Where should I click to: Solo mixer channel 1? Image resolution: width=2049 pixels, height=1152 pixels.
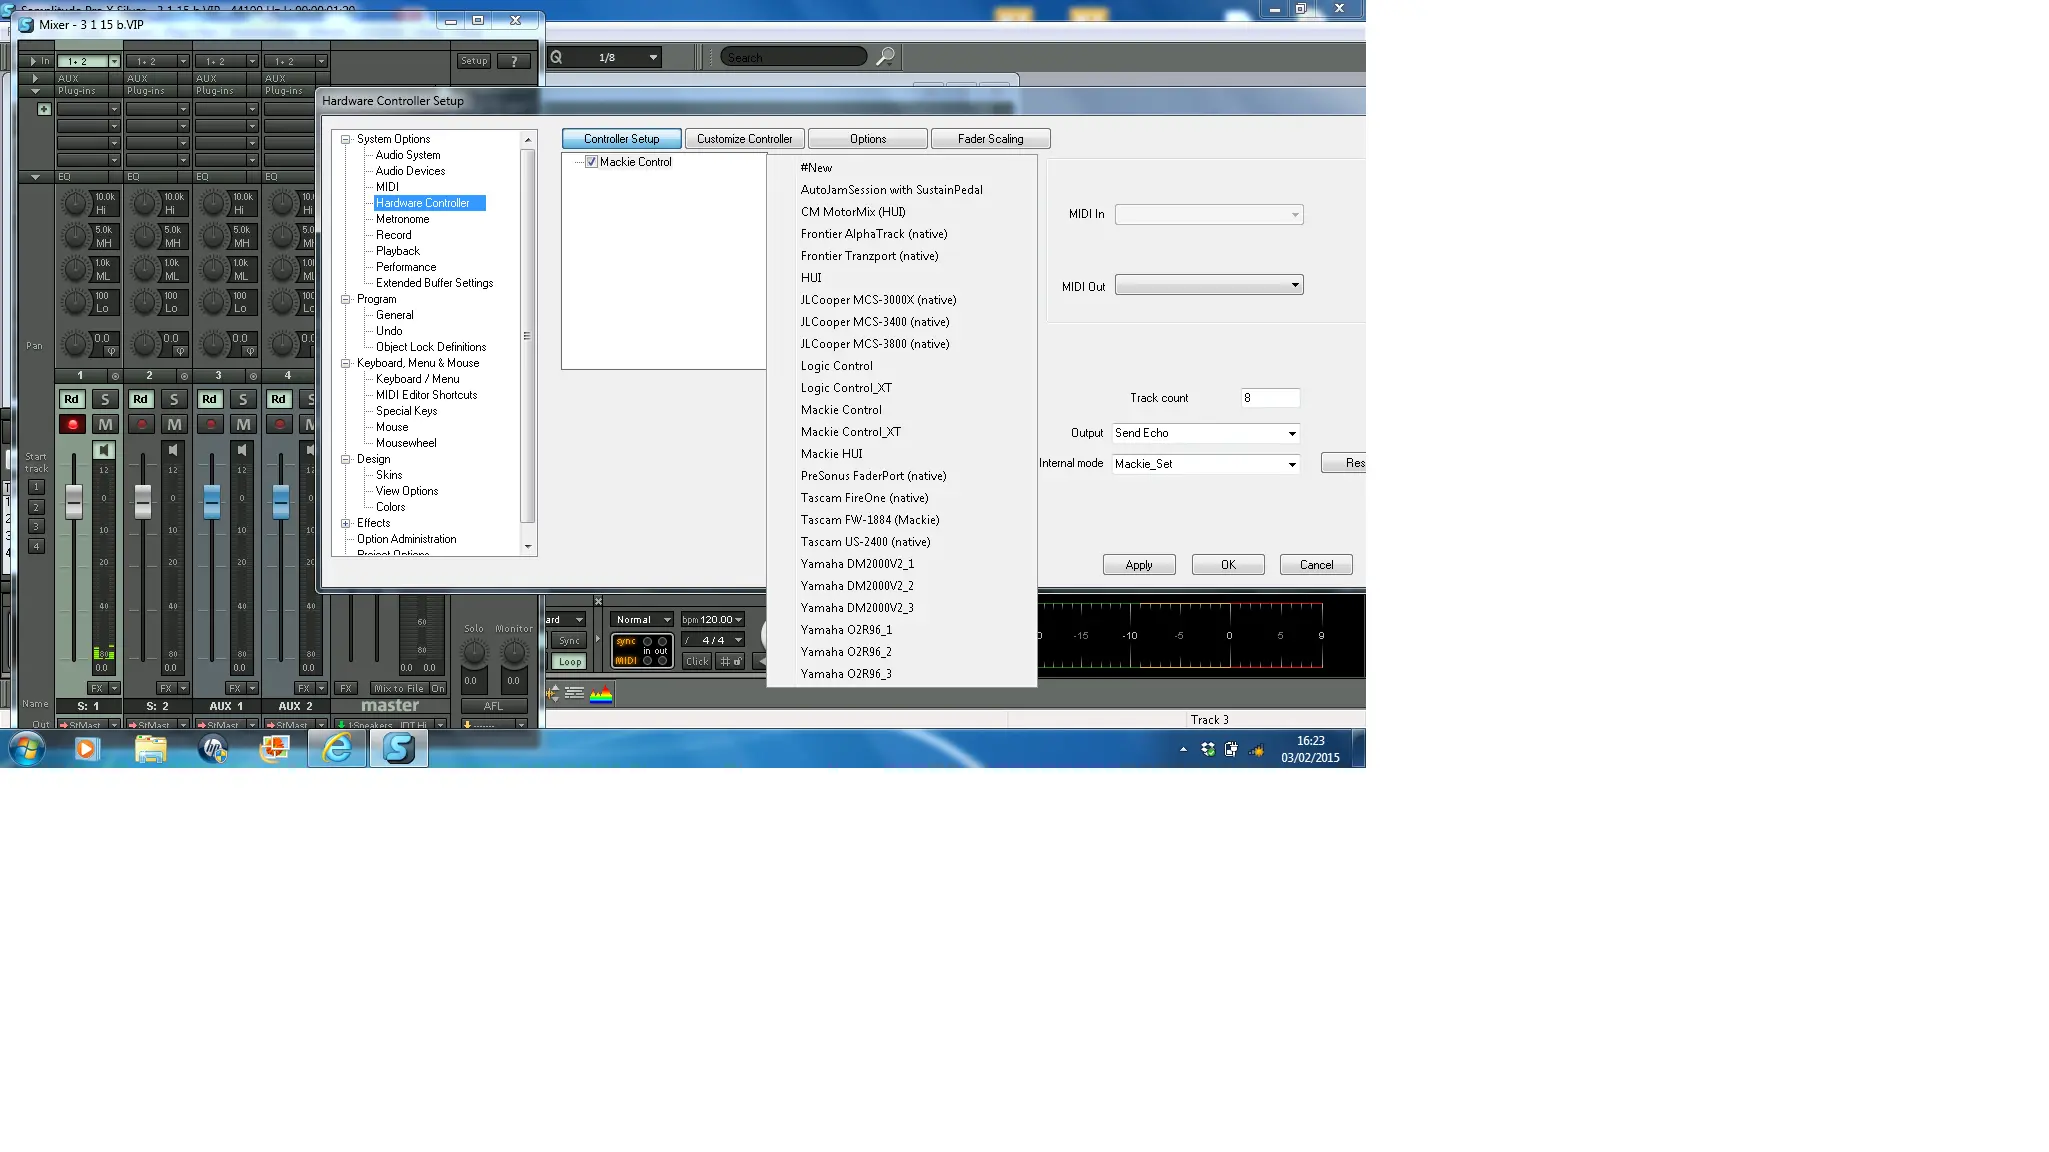pyautogui.click(x=105, y=399)
